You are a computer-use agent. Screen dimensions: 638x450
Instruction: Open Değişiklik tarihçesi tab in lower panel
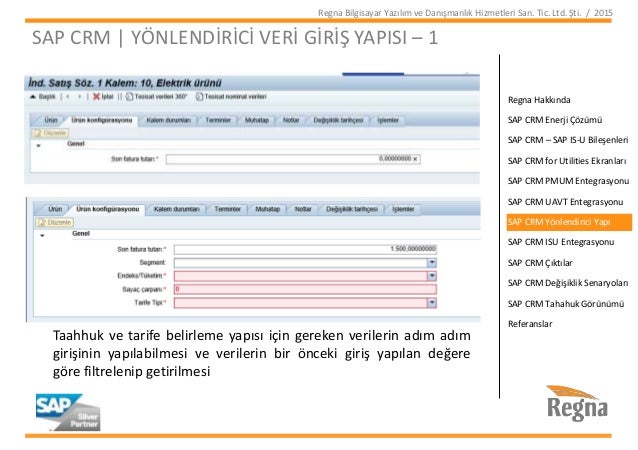352,209
